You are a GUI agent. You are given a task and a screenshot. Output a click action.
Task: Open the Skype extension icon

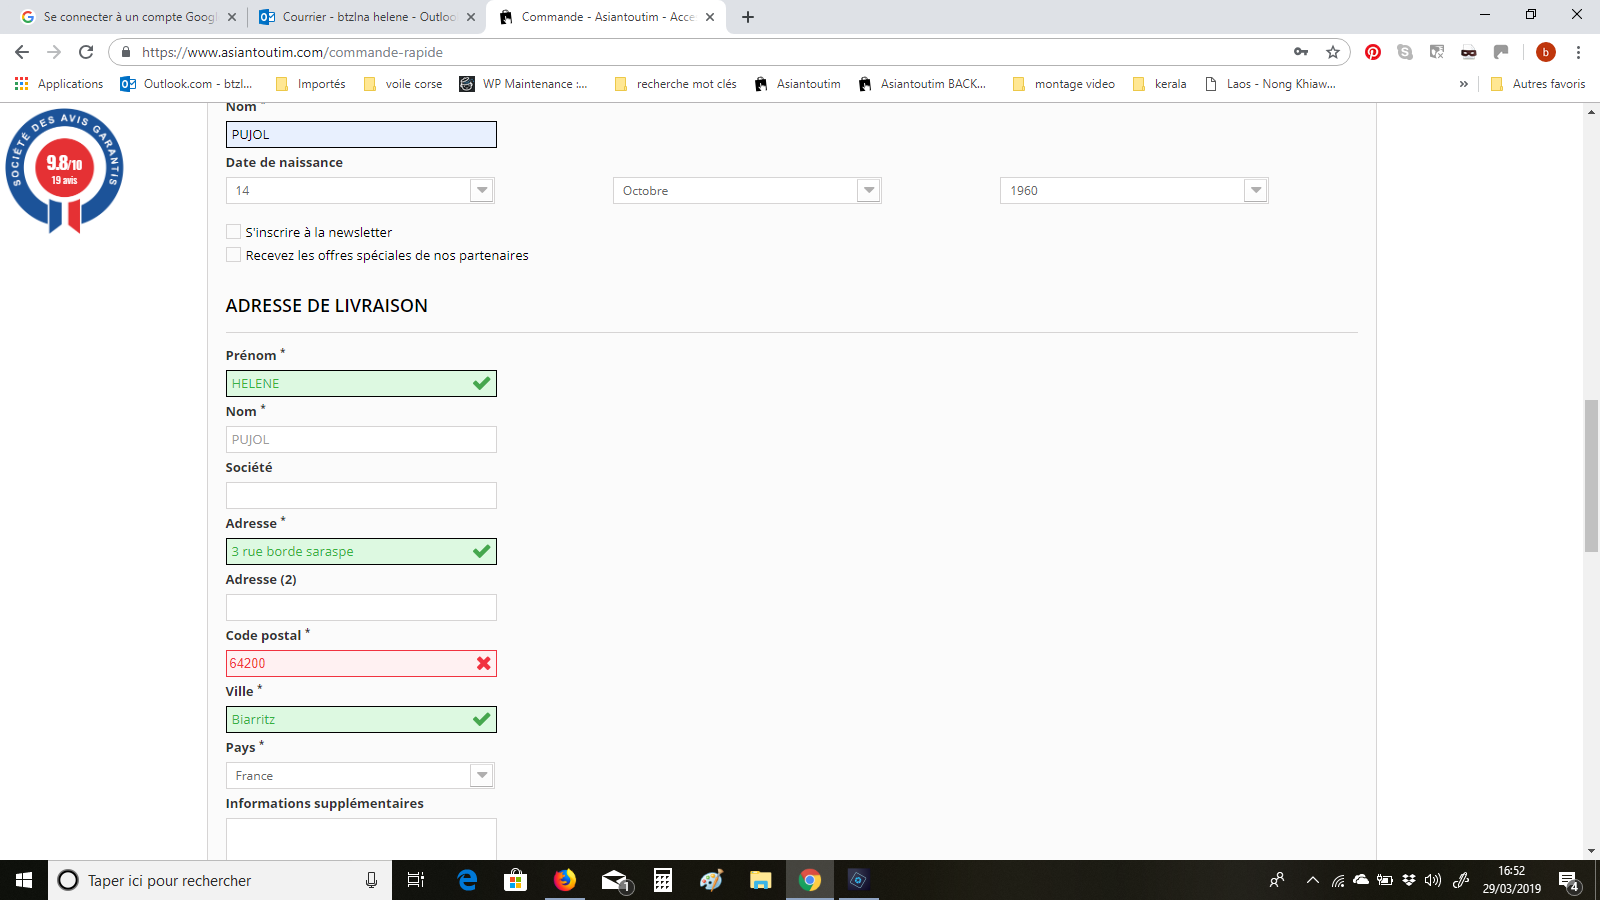tap(1405, 52)
